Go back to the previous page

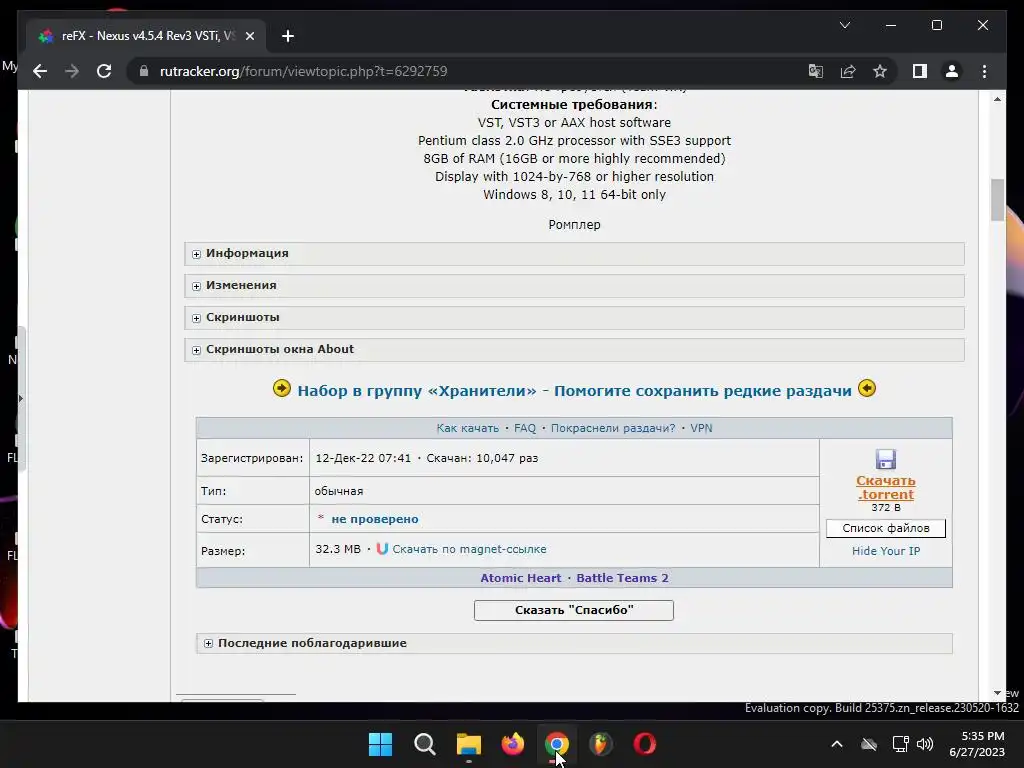point(40,71)
